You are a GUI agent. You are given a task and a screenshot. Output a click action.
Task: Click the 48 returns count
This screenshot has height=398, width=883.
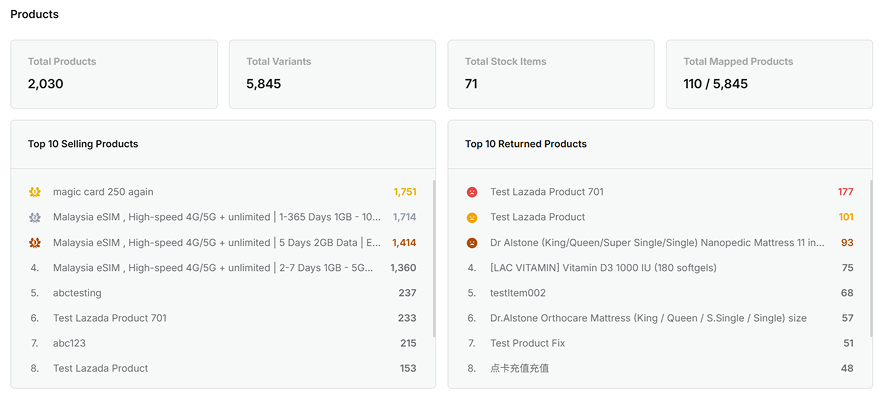(848, 369)
